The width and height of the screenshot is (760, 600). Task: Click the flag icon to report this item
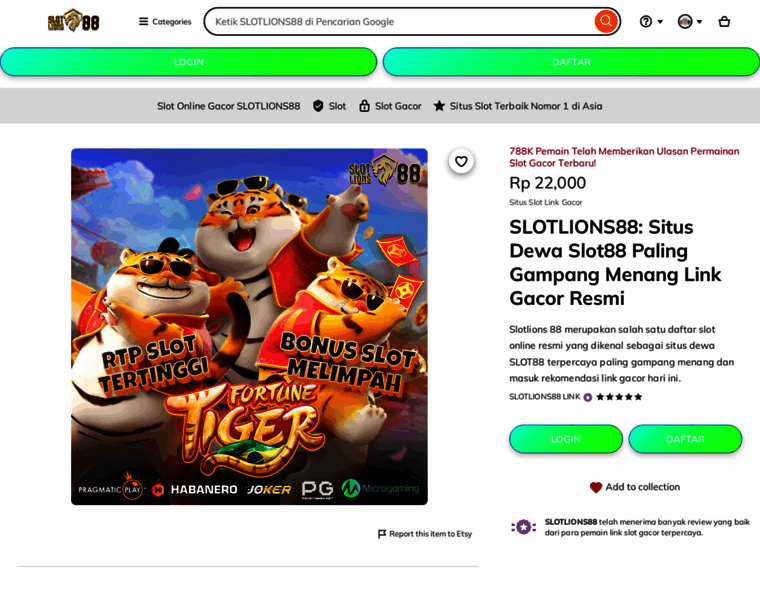[382, 534]
